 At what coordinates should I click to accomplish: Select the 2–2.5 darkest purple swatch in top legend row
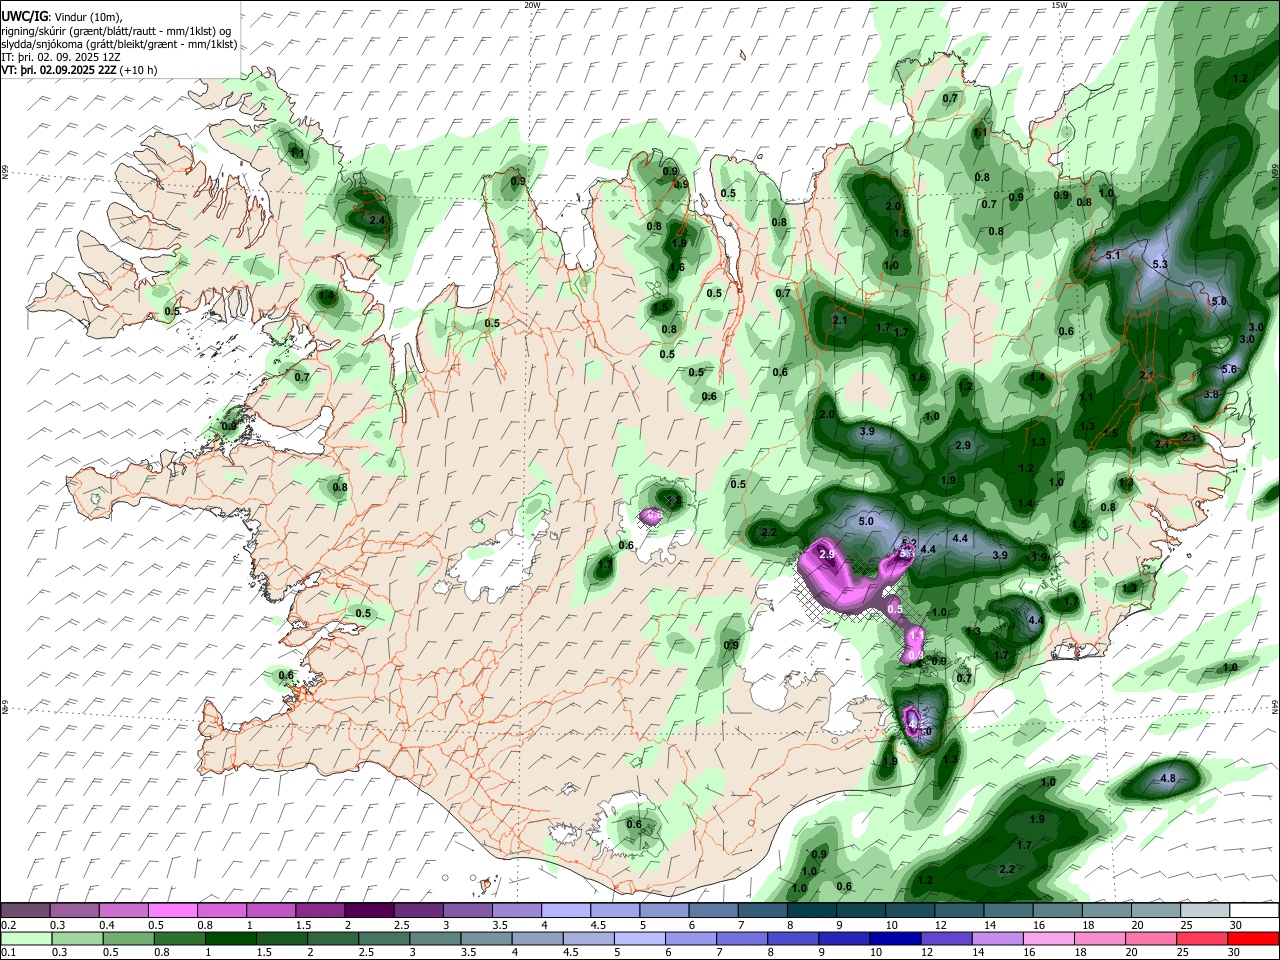[369, 910]
